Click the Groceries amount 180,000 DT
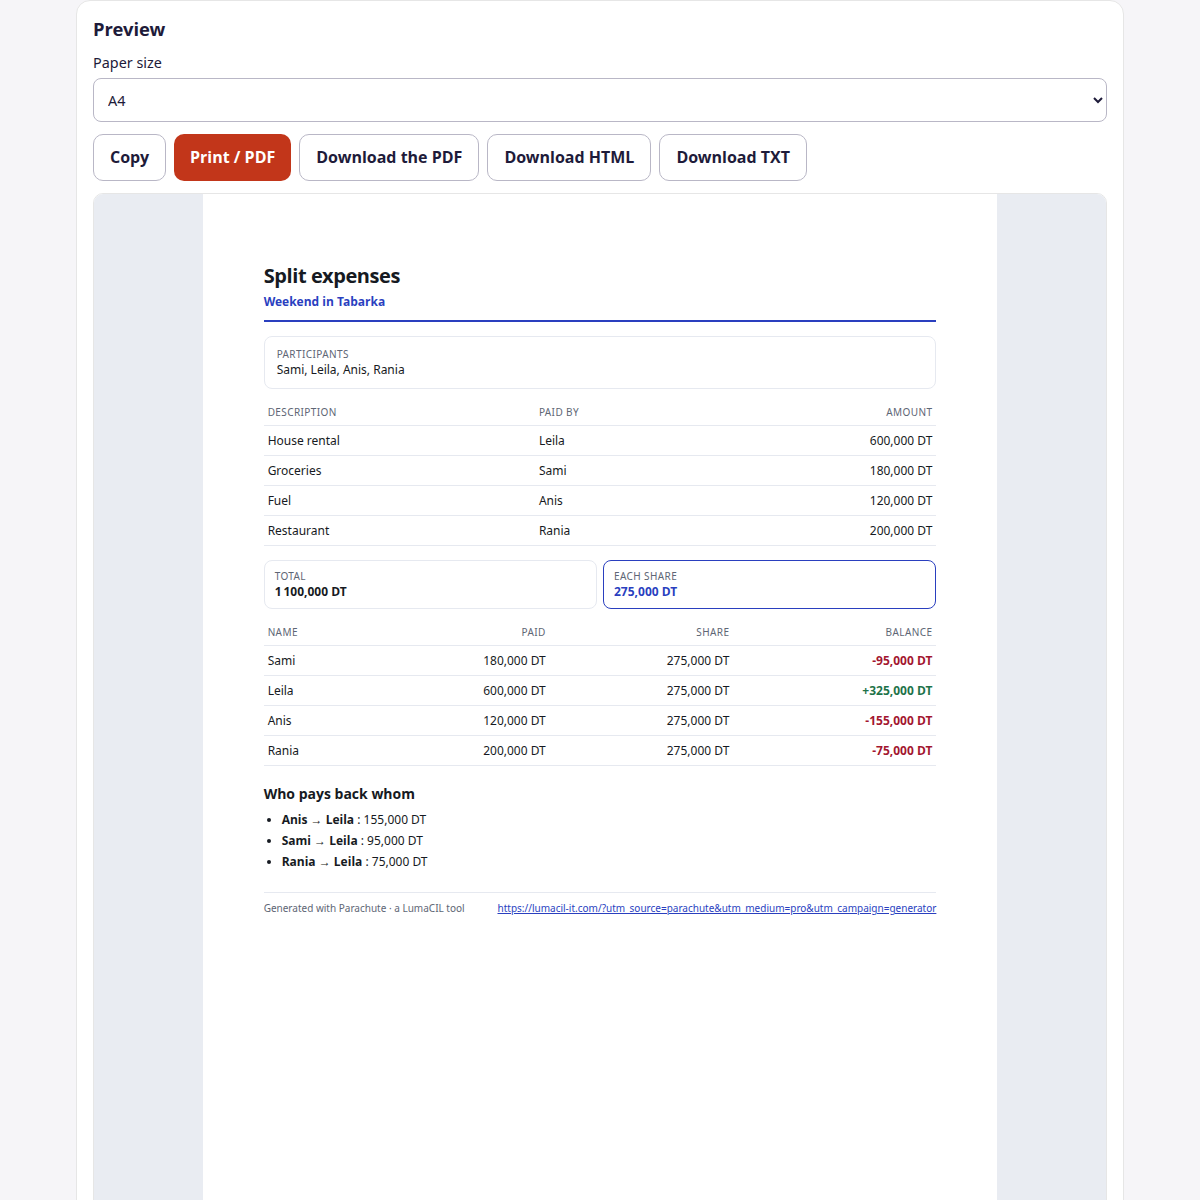Viewport: 1200px width, 1200px height. coord(901,470)
